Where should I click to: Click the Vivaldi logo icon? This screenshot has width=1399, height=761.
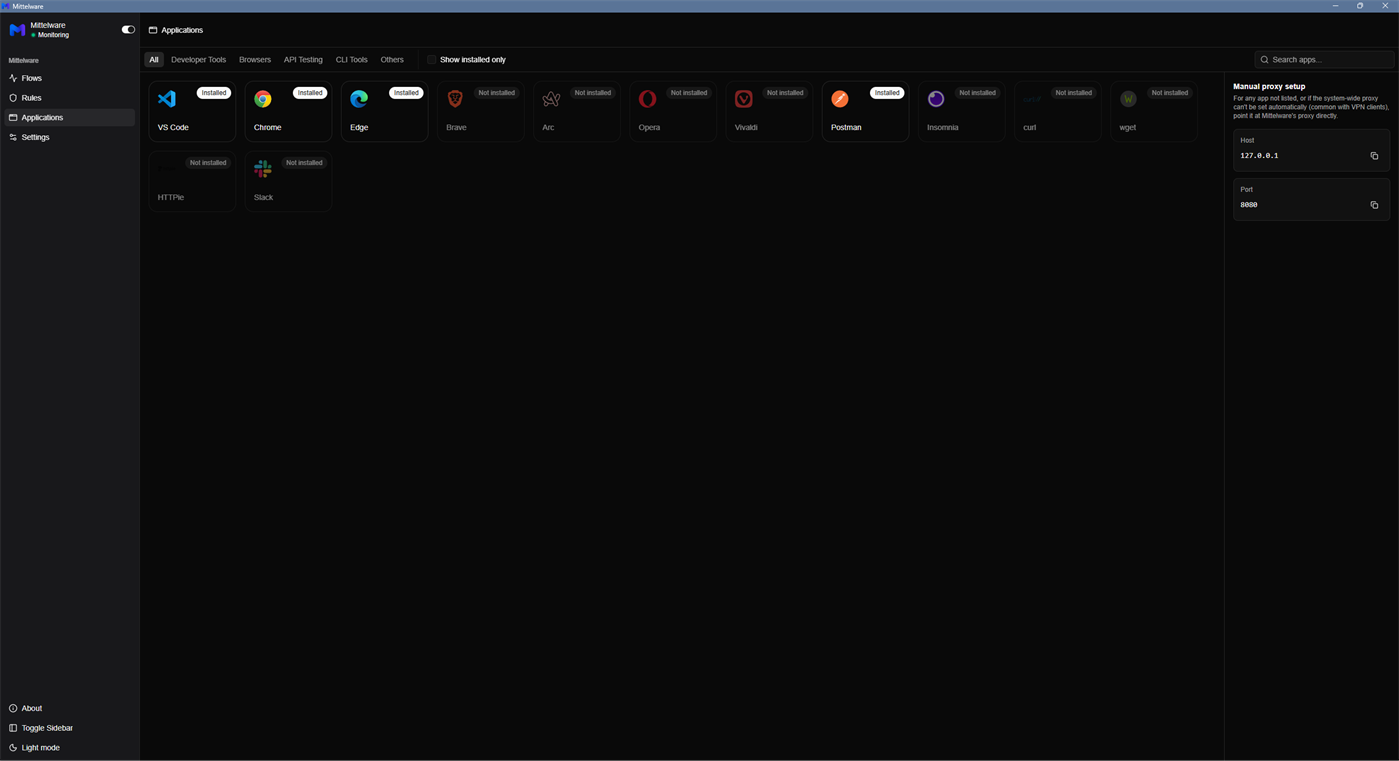tap(743, 99)
